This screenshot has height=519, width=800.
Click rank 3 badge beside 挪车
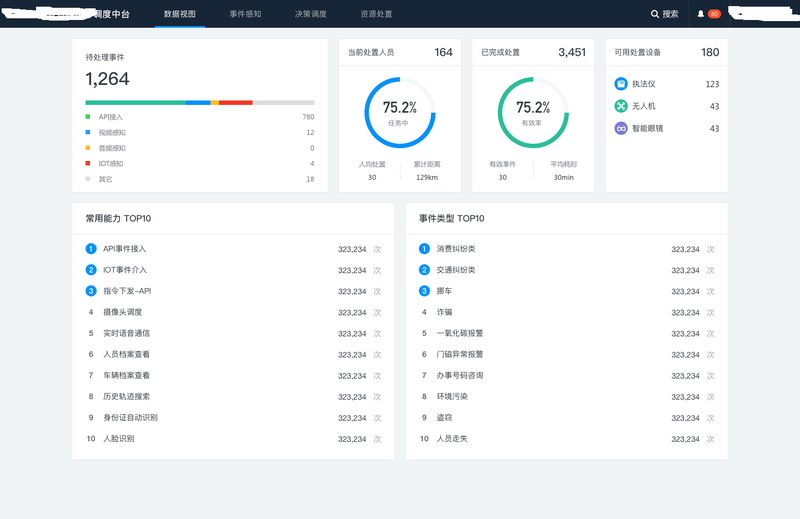pyautogui.click(x=424, y=291)
